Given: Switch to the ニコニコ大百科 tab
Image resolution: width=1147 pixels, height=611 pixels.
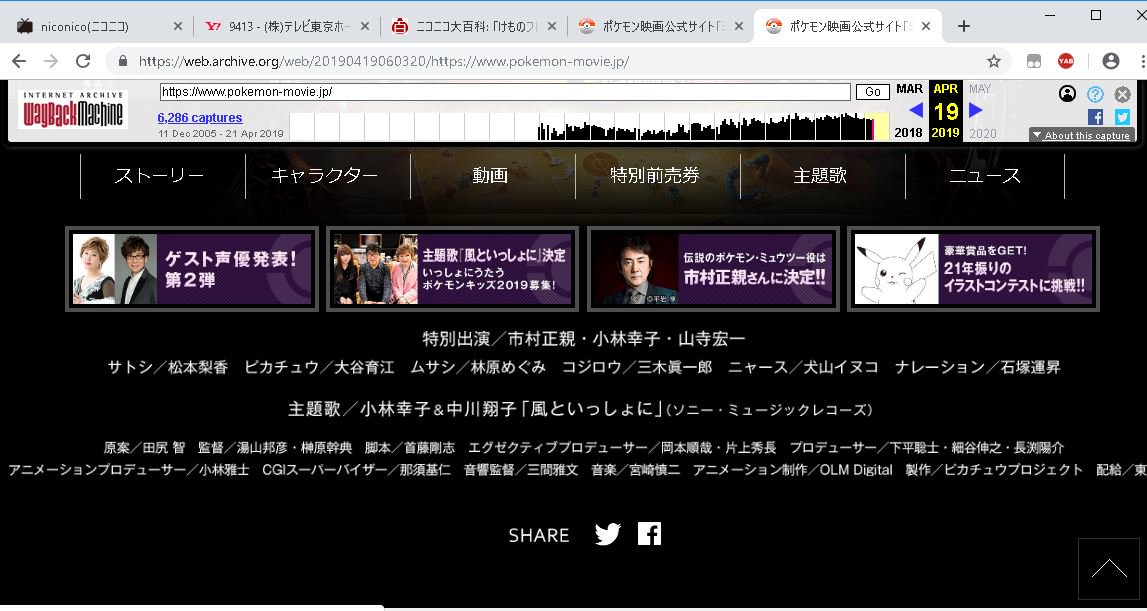Looking at the screenshot, I should click(474, 26).
